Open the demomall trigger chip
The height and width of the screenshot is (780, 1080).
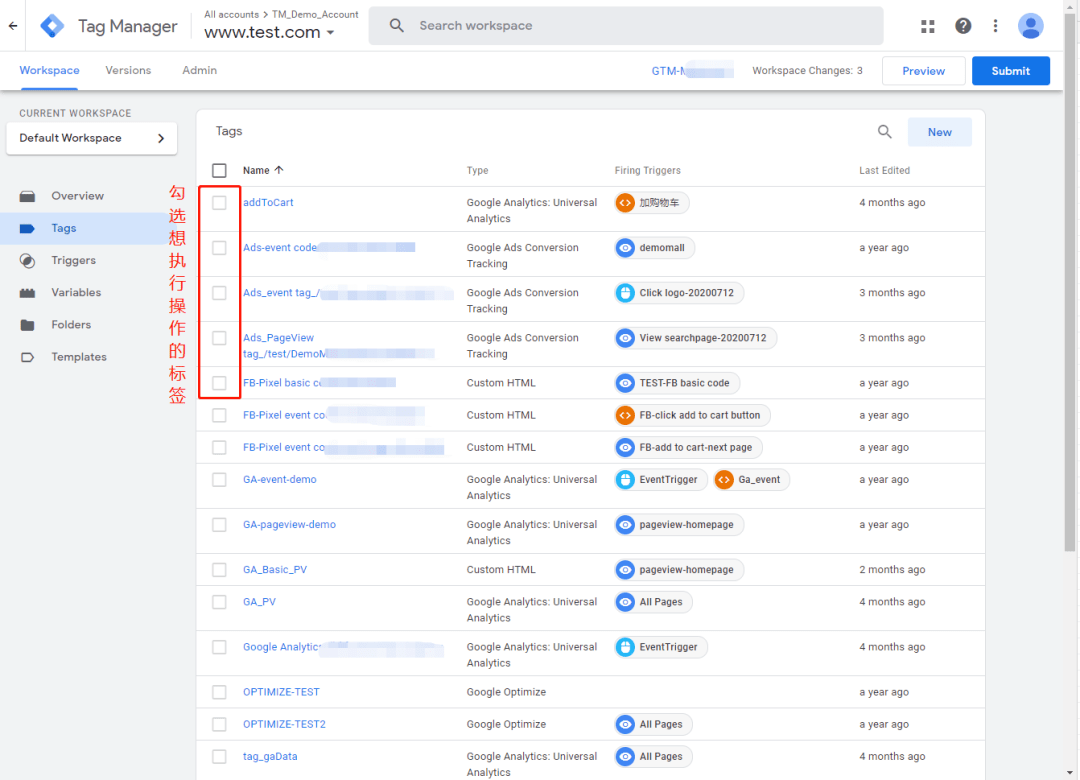click(654, 248)
